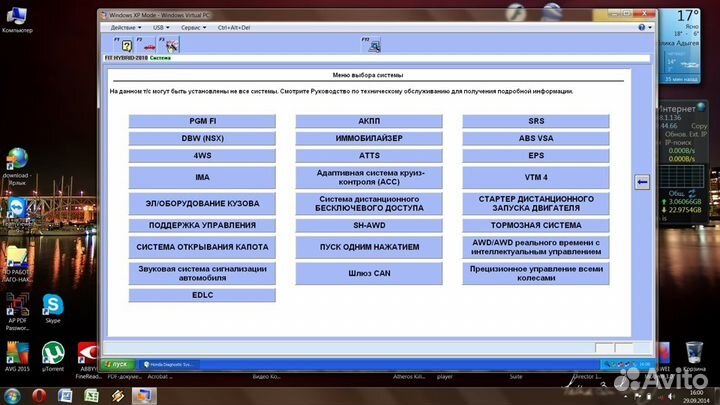Screen dimensions: 720x405
Task: Open СТАРТЕР ДИСТАНЦИОННОГО ЗАПУСКА ДВИГАТЕЛЯ
Action: click(536, 203)
